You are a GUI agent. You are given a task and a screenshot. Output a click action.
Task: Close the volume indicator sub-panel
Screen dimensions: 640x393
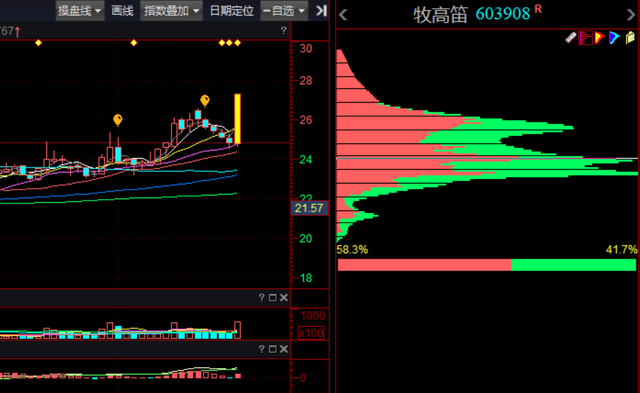click(284, 298)
